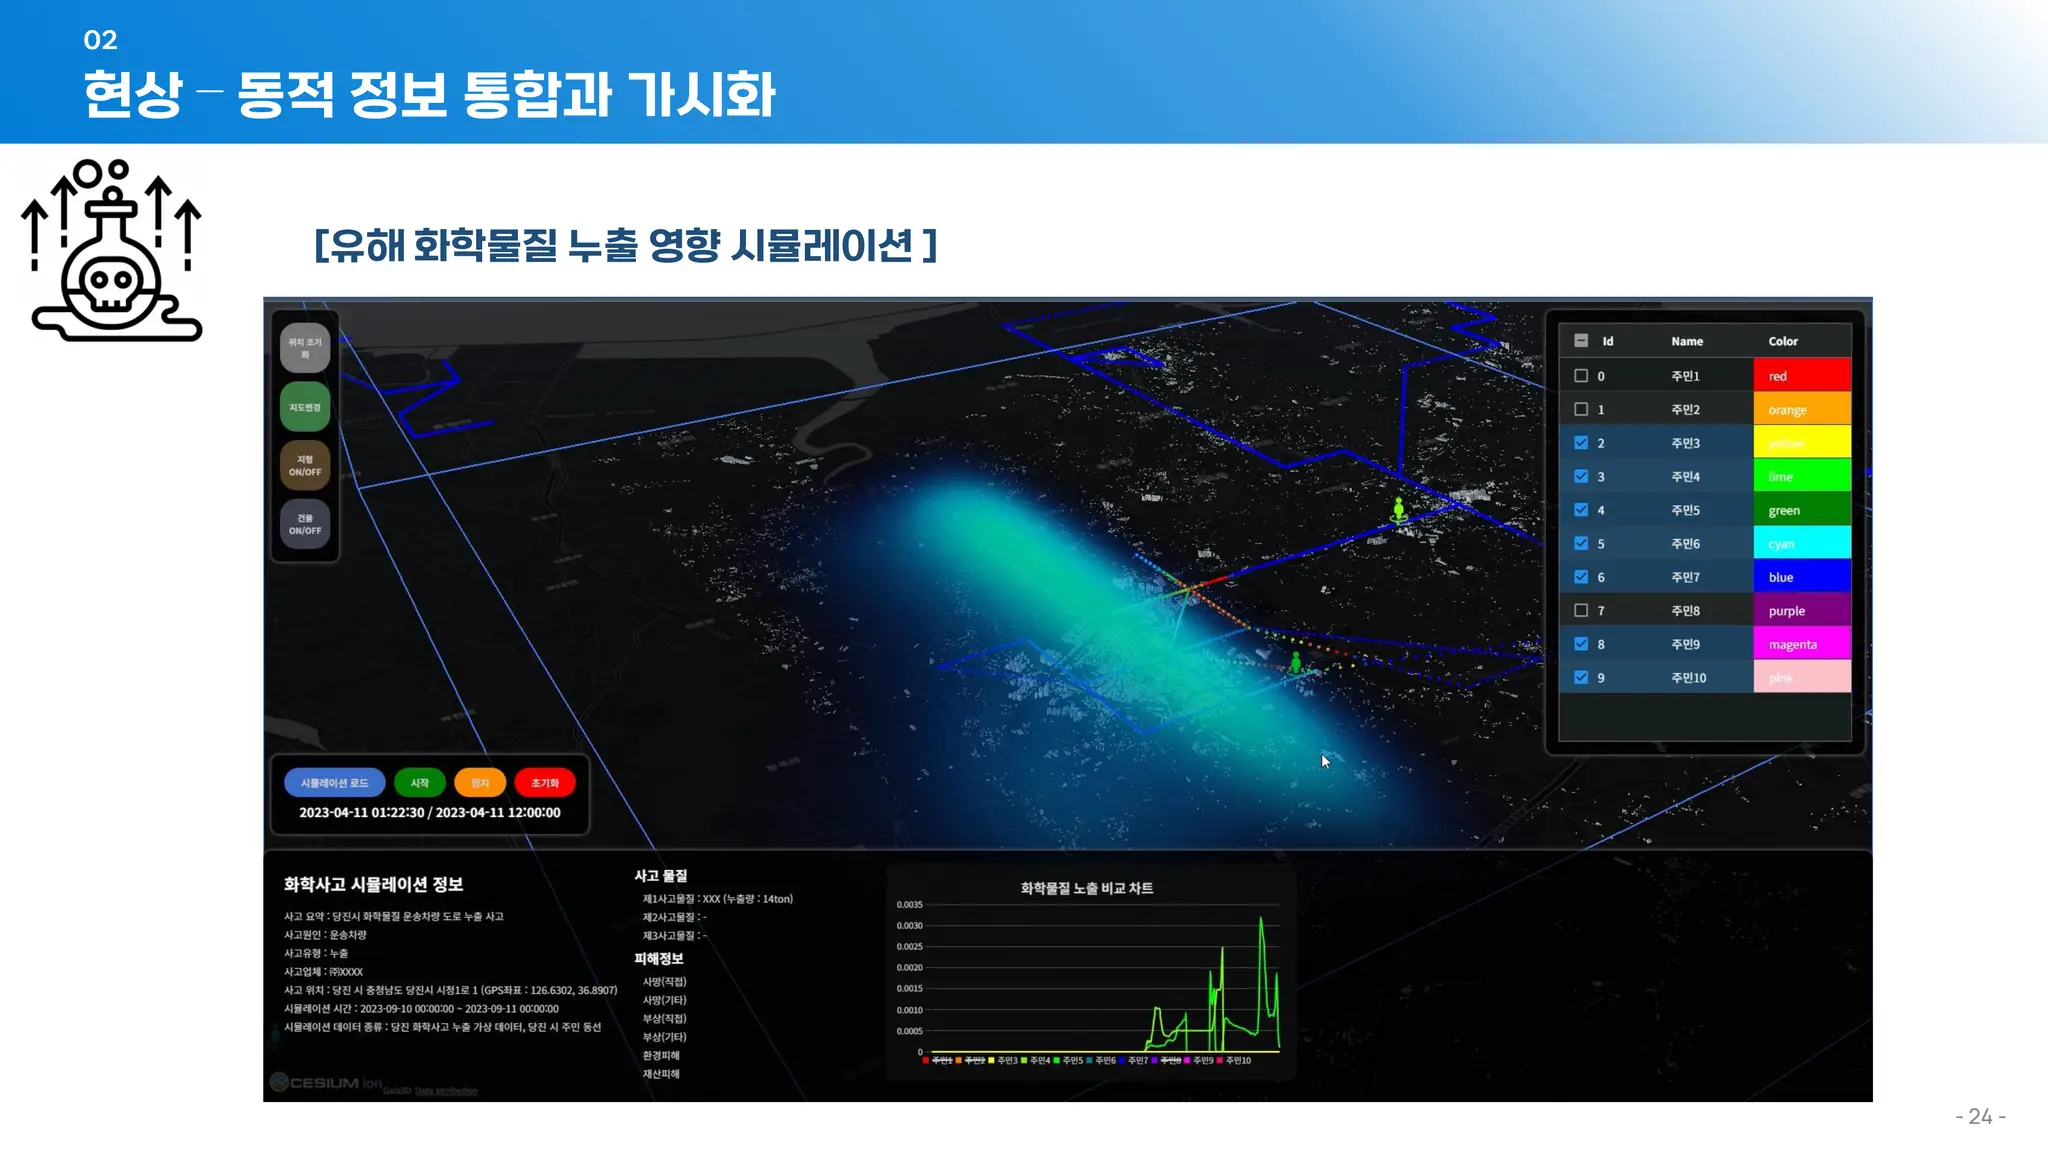Select the 주민5 name cell

[x=1685, y=510]
